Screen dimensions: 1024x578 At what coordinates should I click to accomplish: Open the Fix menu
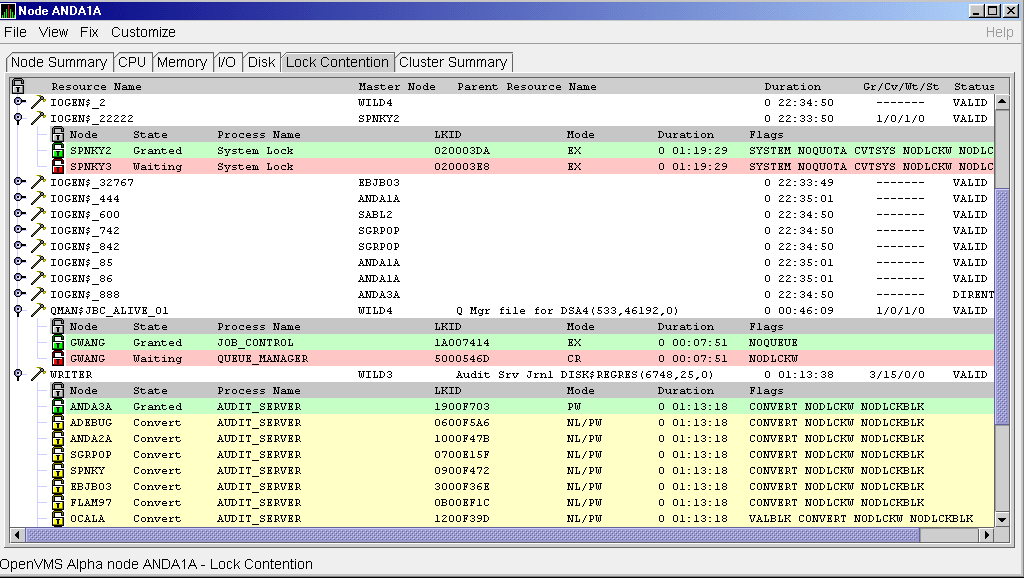[x=89, y=32]
